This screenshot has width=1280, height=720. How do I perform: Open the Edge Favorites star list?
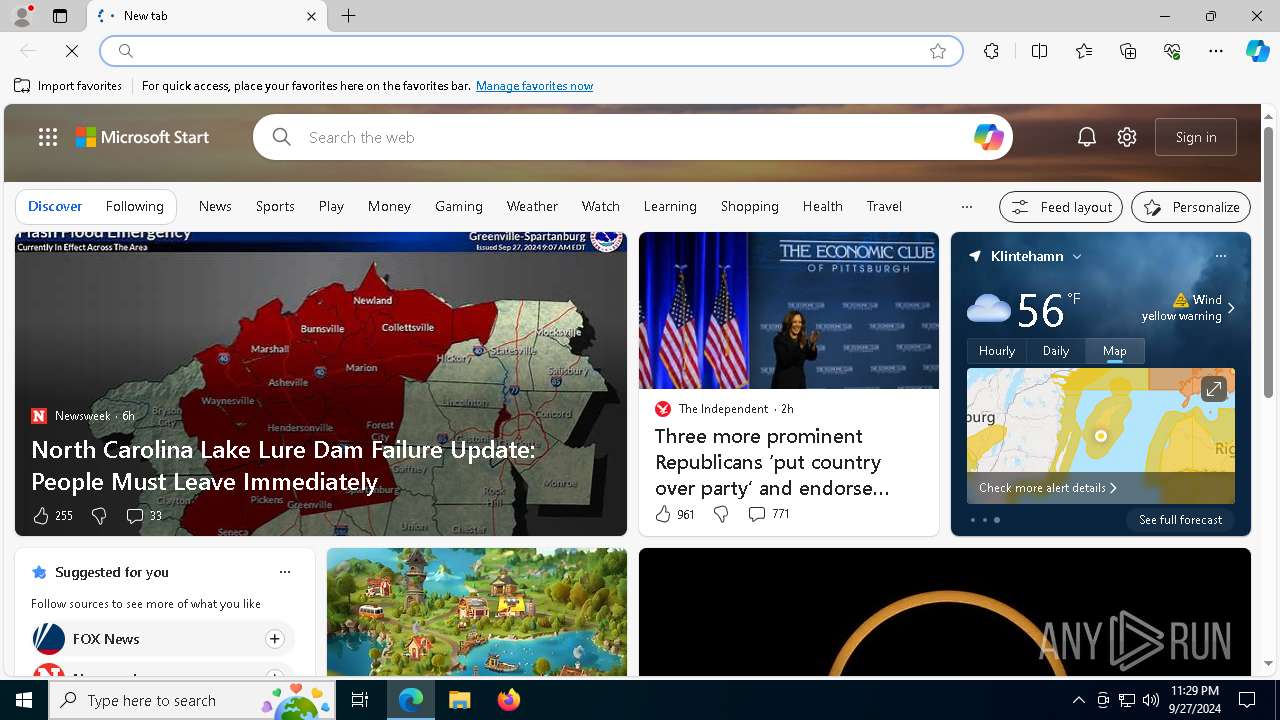pyautogui.click(x=1084, y=51)
